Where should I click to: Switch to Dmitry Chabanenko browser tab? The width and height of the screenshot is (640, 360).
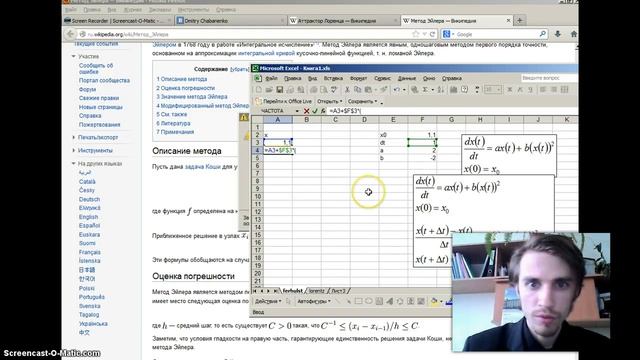coord(230,20)
